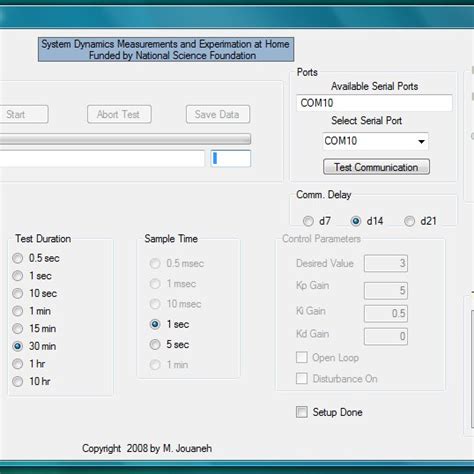
Task: Click the Desired Value field
Action: [x=386, y=263]
